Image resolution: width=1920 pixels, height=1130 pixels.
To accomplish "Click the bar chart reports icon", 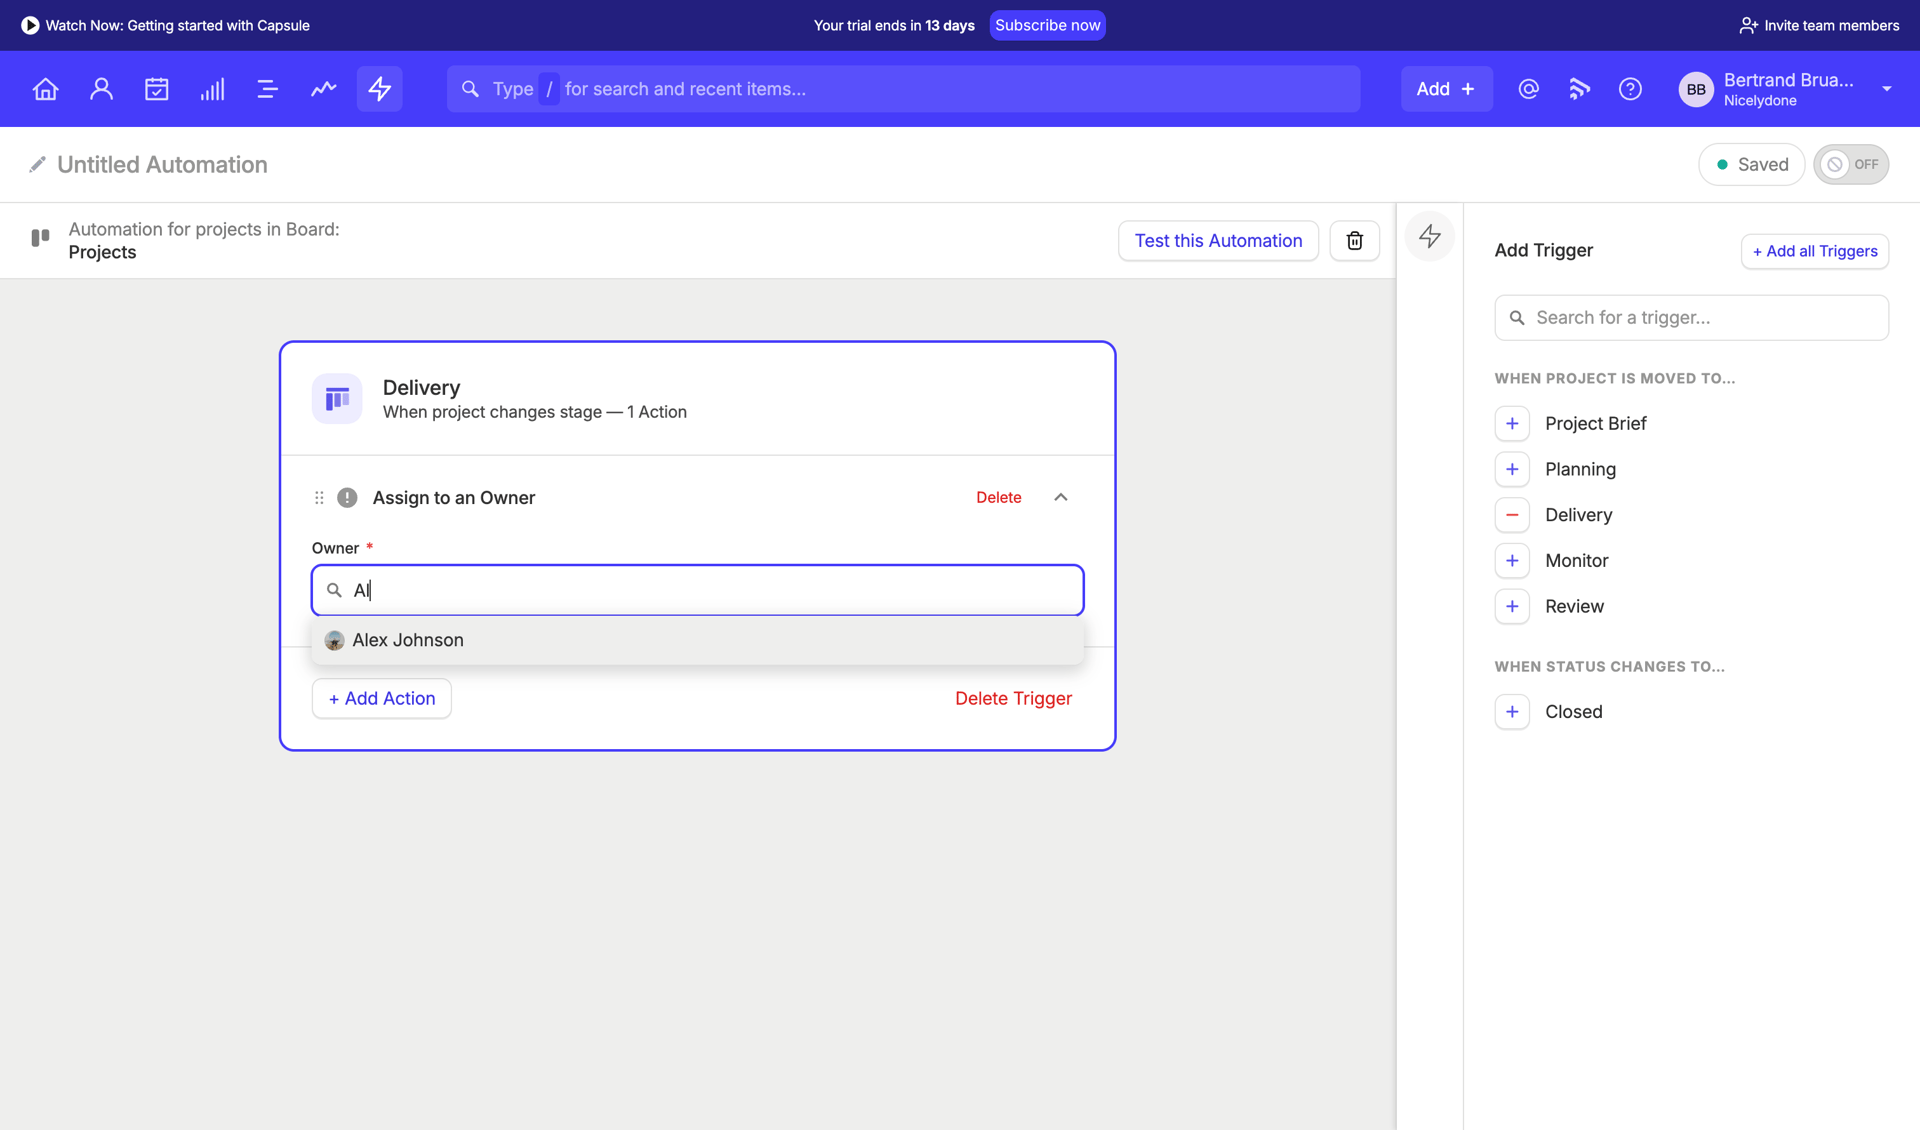I will [212, 88].
